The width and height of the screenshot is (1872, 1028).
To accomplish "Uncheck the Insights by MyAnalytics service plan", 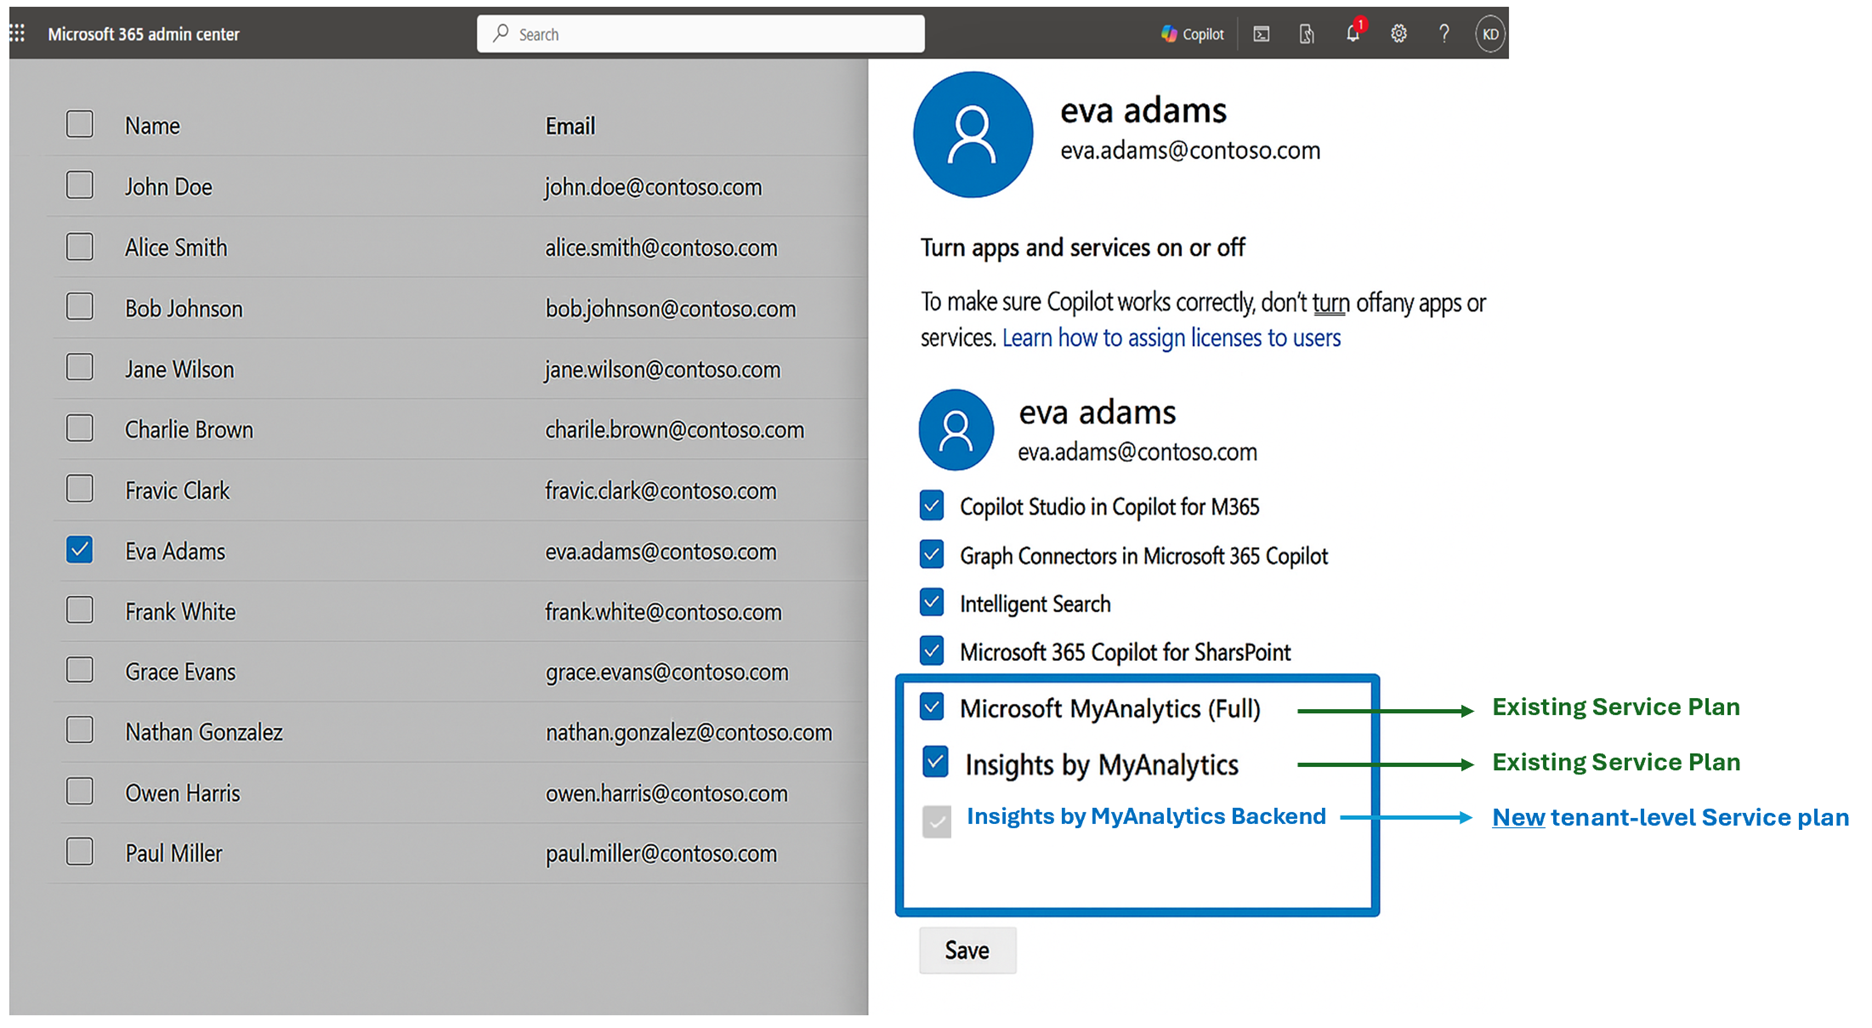I will 935,762.
